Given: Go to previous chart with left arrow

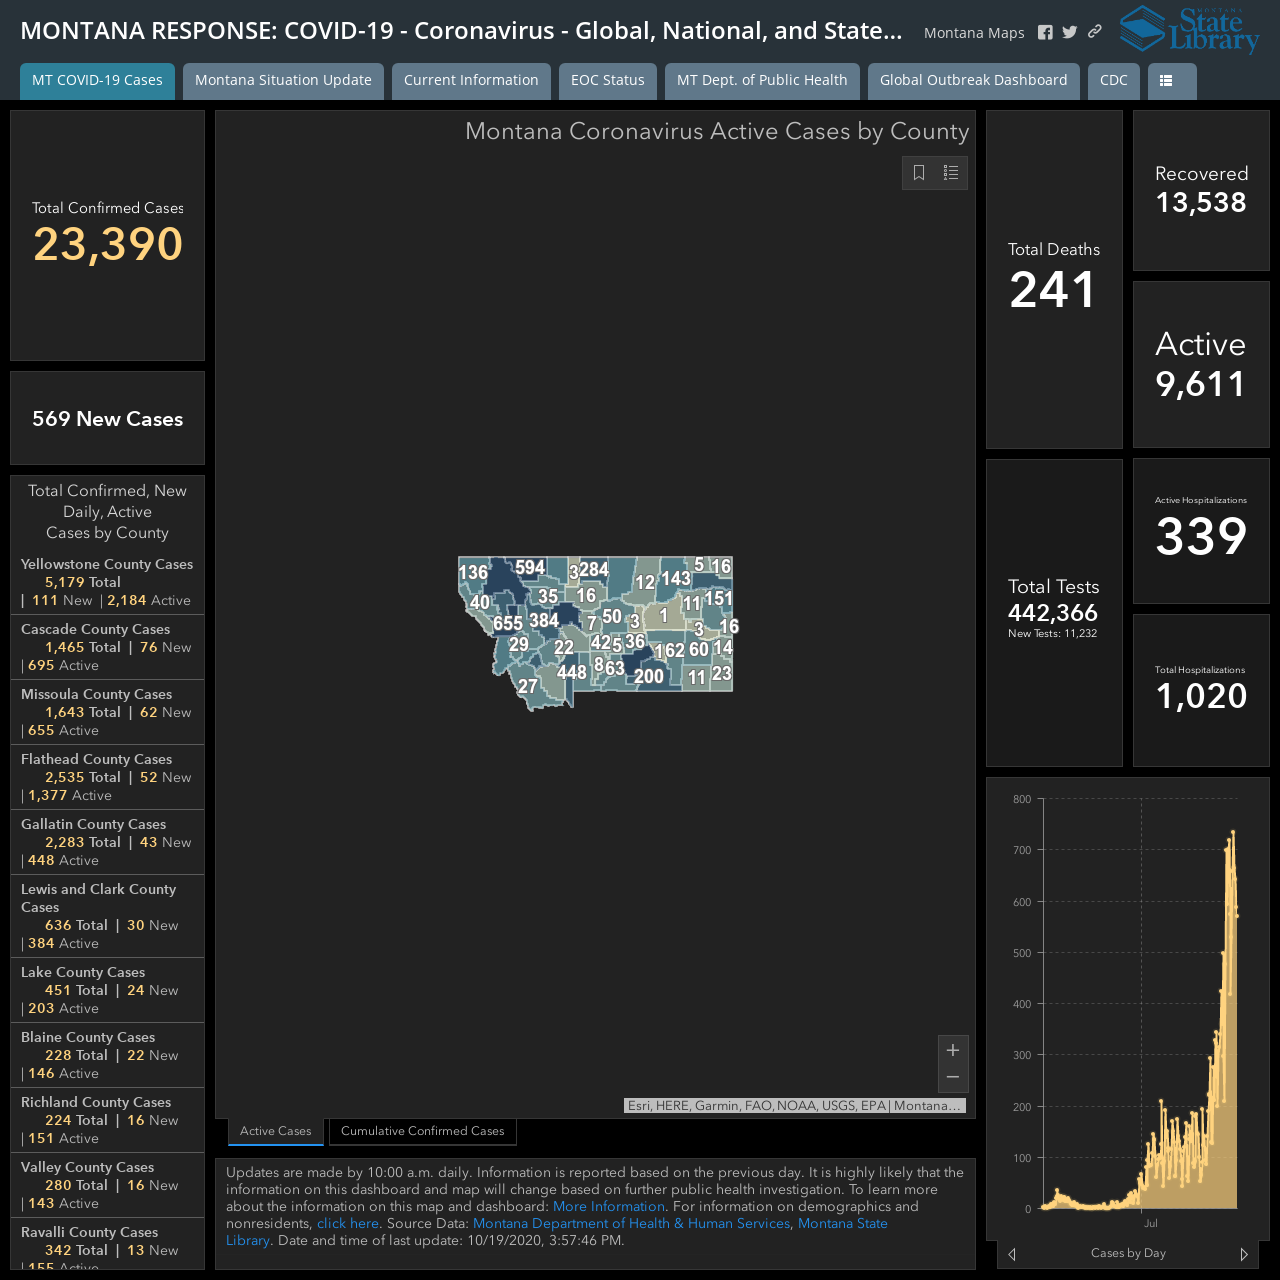Looking at the screenshot, I should 1012,1254.
